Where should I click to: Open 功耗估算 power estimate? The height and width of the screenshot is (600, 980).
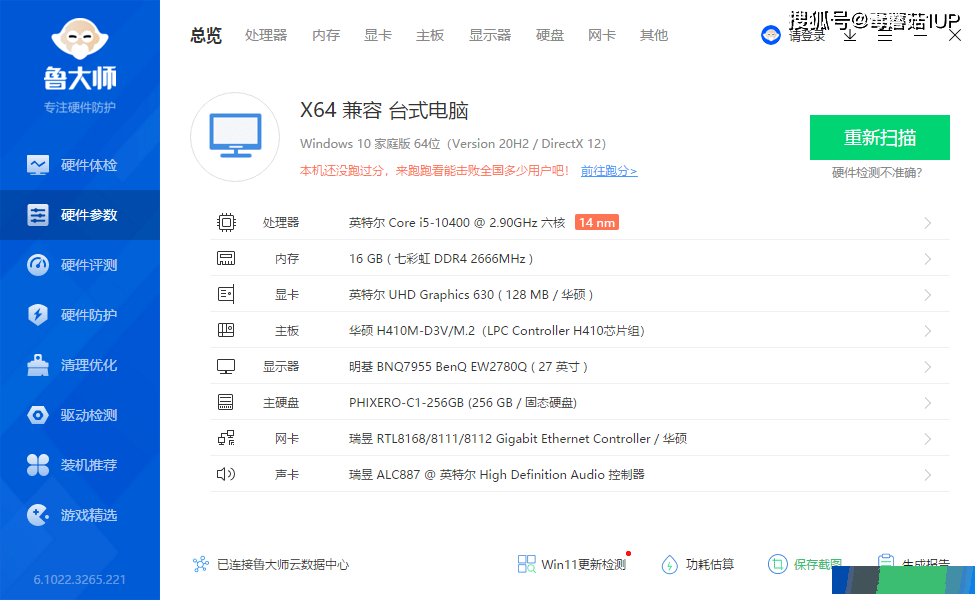coord(698,564)
